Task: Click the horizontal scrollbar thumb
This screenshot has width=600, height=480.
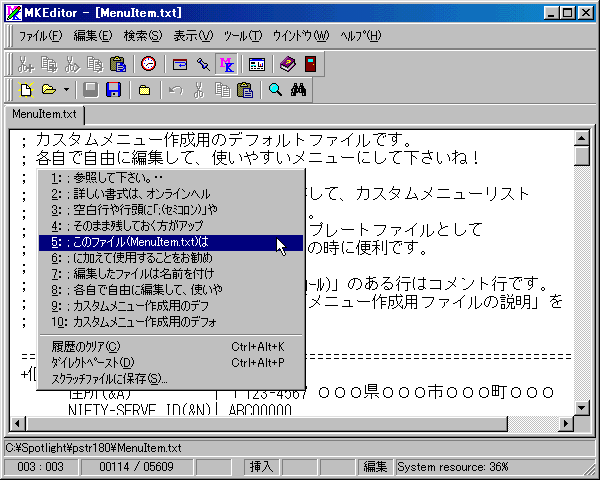Action: click(x=266, y=423)
